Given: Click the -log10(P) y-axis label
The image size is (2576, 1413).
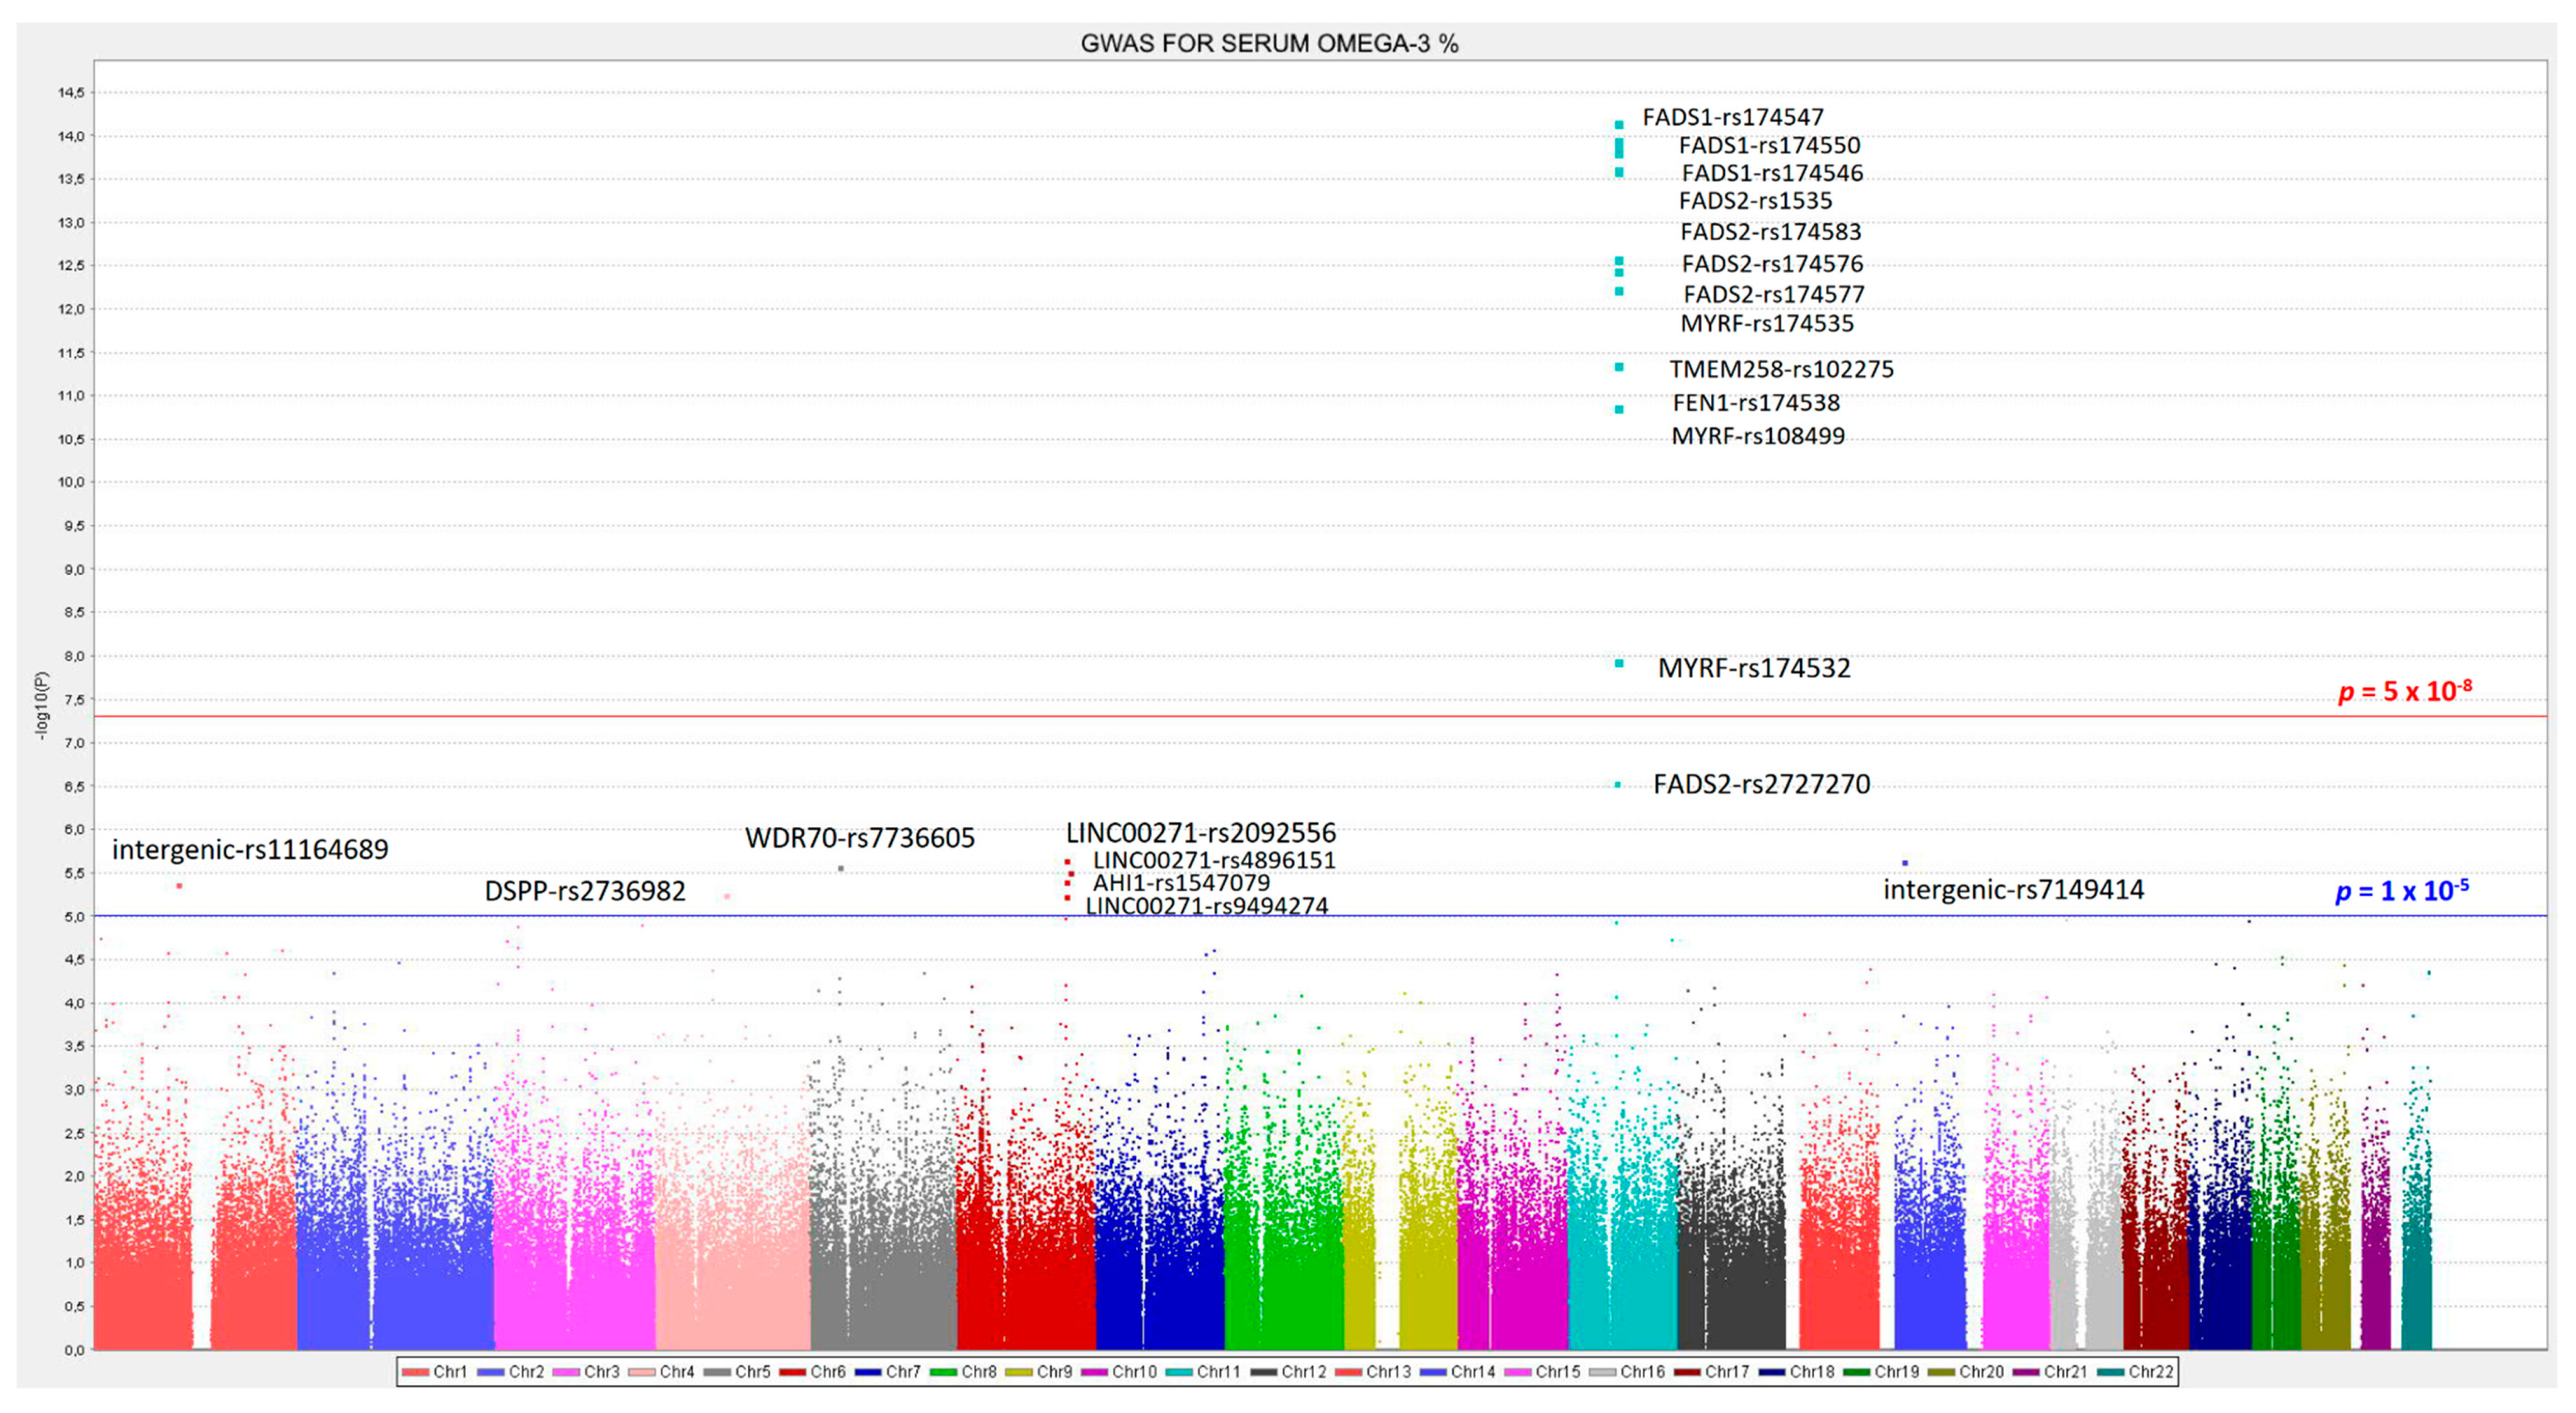Looking at the screenshot, I should 42,705.
